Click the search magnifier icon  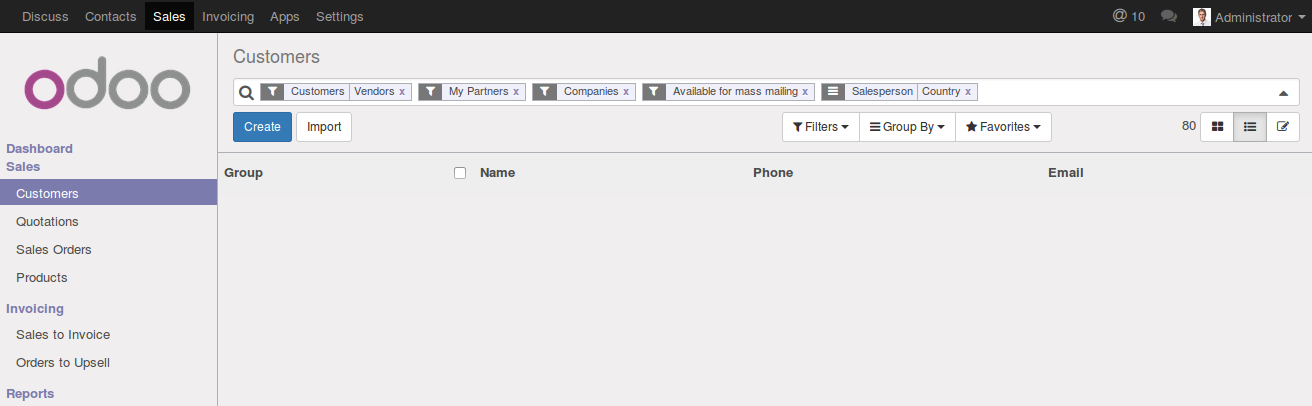point(246,92)
